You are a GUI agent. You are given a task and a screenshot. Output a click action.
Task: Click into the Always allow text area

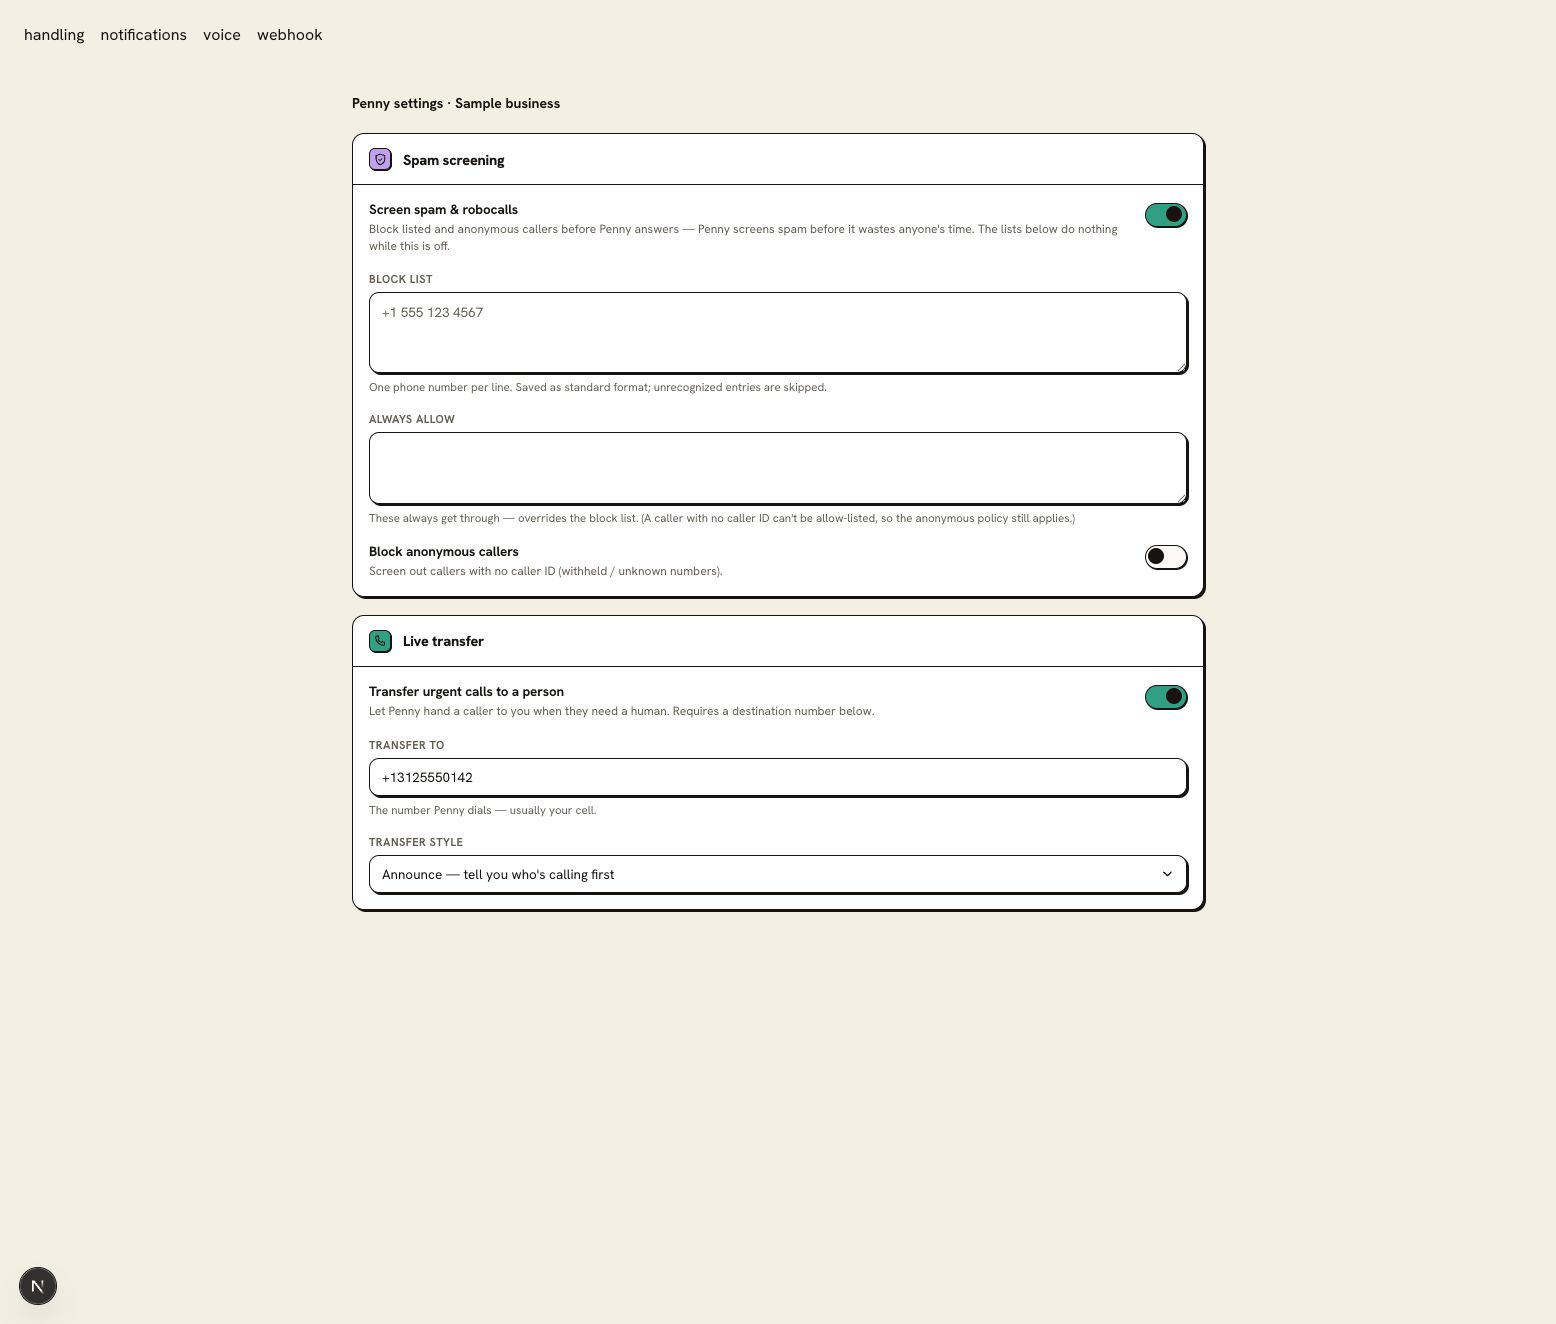pos(778,468)
